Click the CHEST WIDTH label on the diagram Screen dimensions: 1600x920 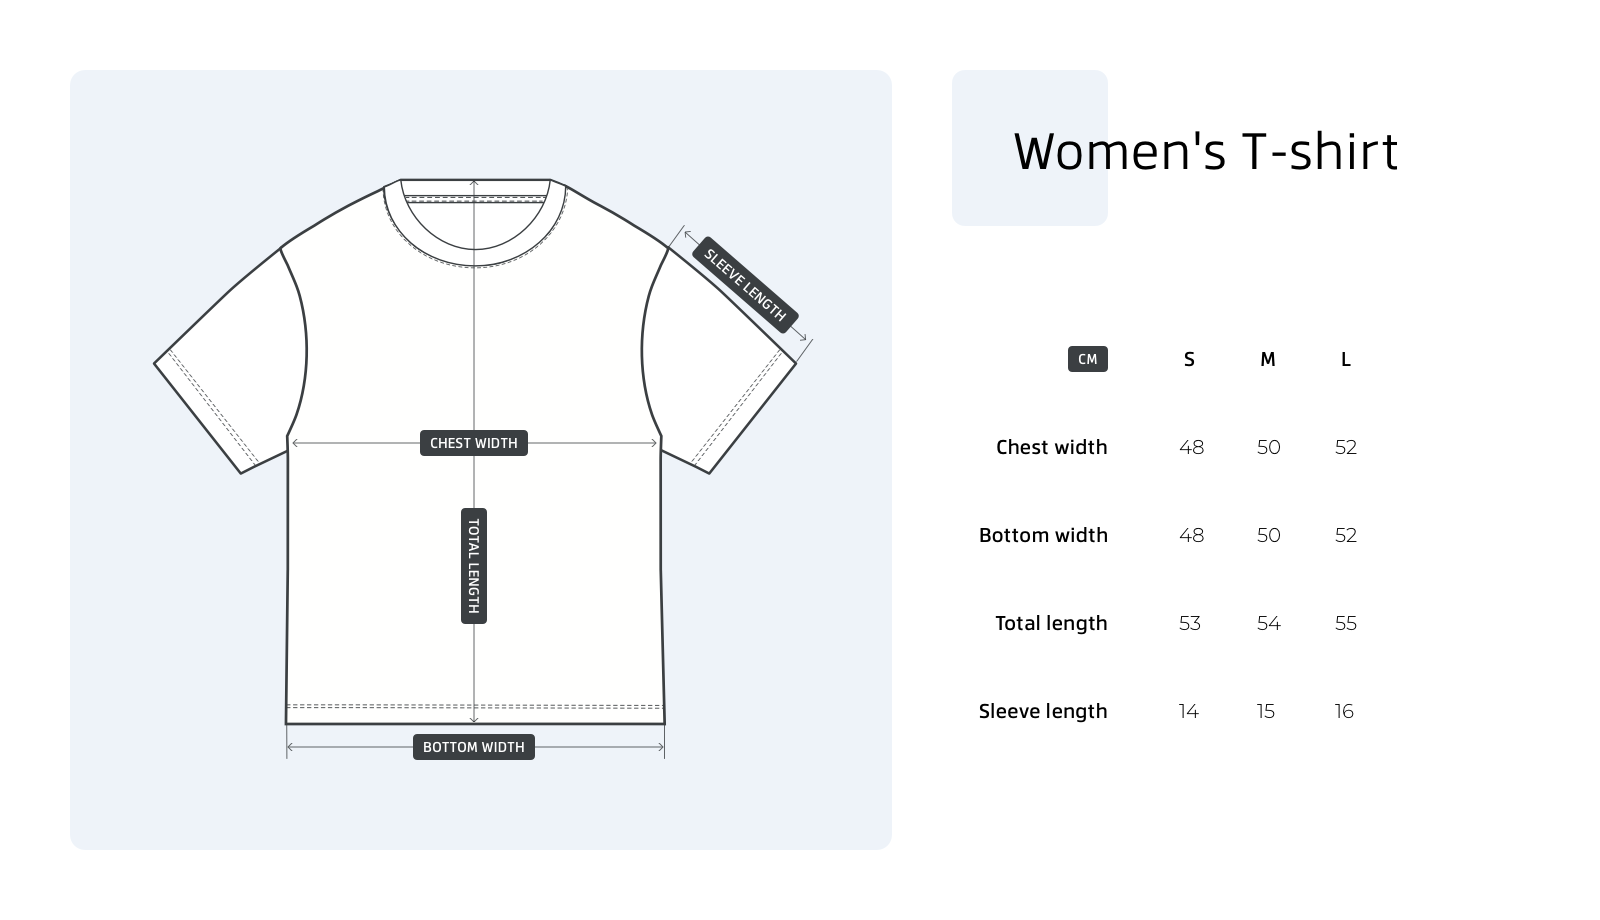(x=474, y=443)
